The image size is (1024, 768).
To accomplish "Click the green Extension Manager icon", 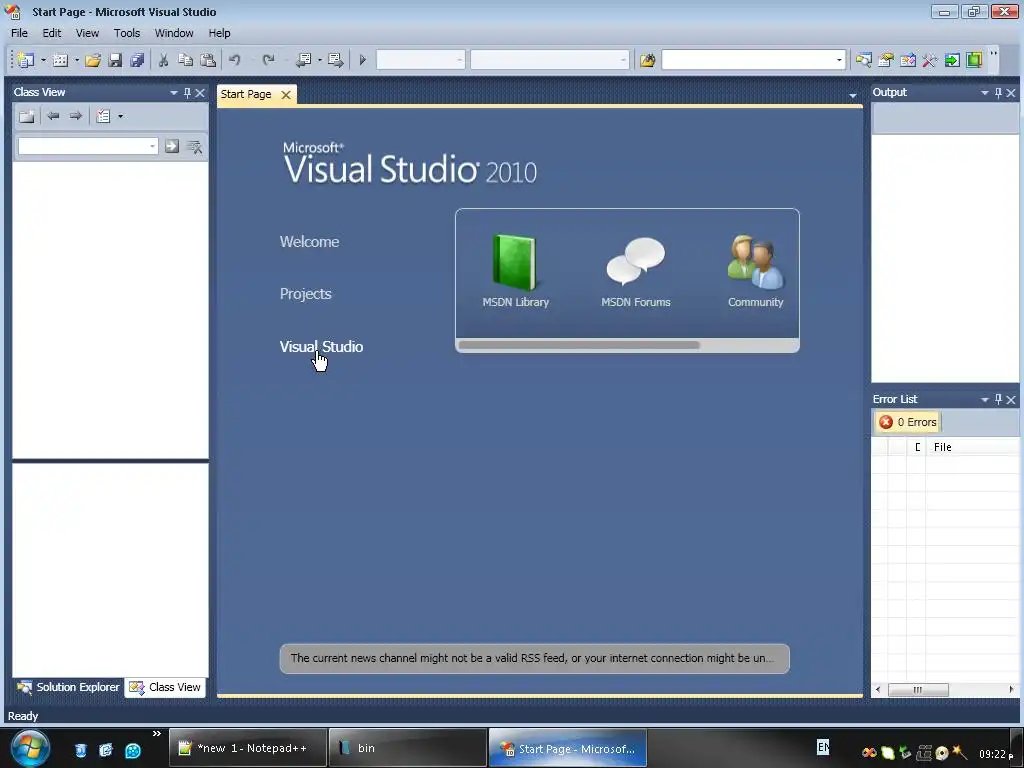I will pyautogui.click(x=974, y=60).
